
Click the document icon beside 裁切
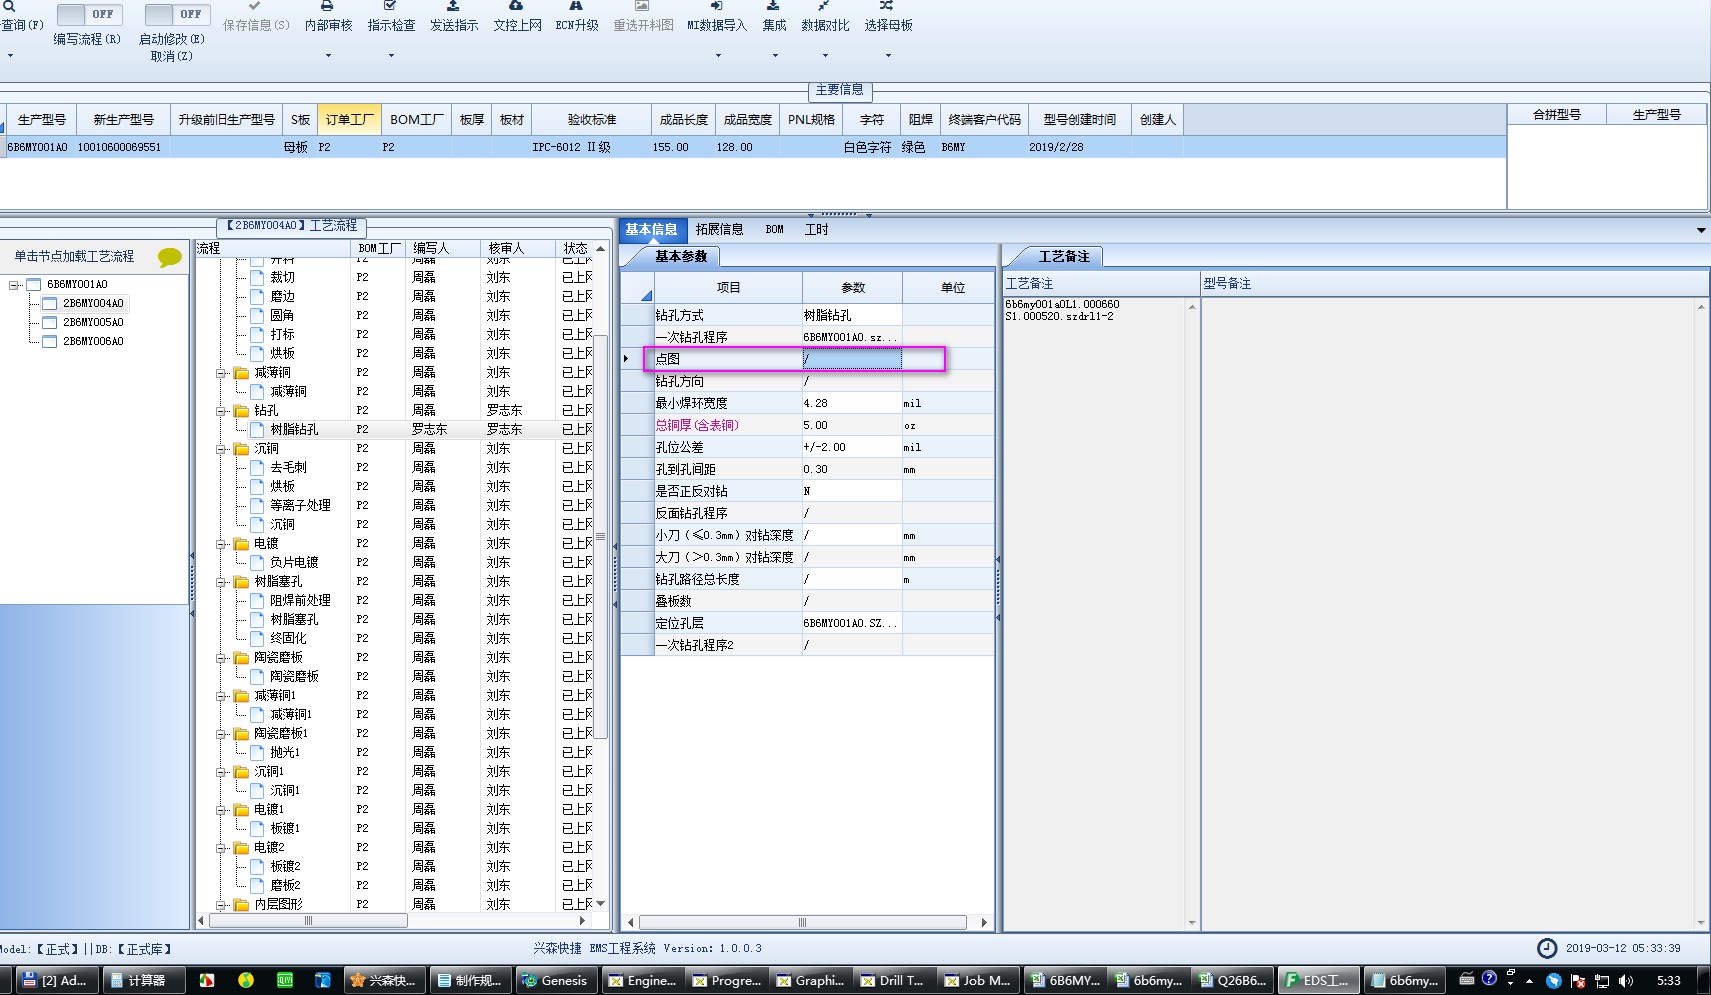coord(257,277)
